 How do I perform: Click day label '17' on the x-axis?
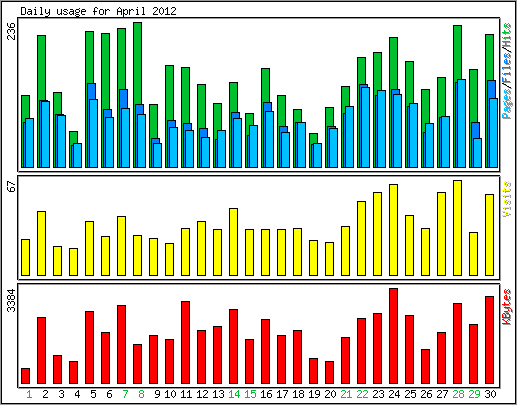point(282,395)
